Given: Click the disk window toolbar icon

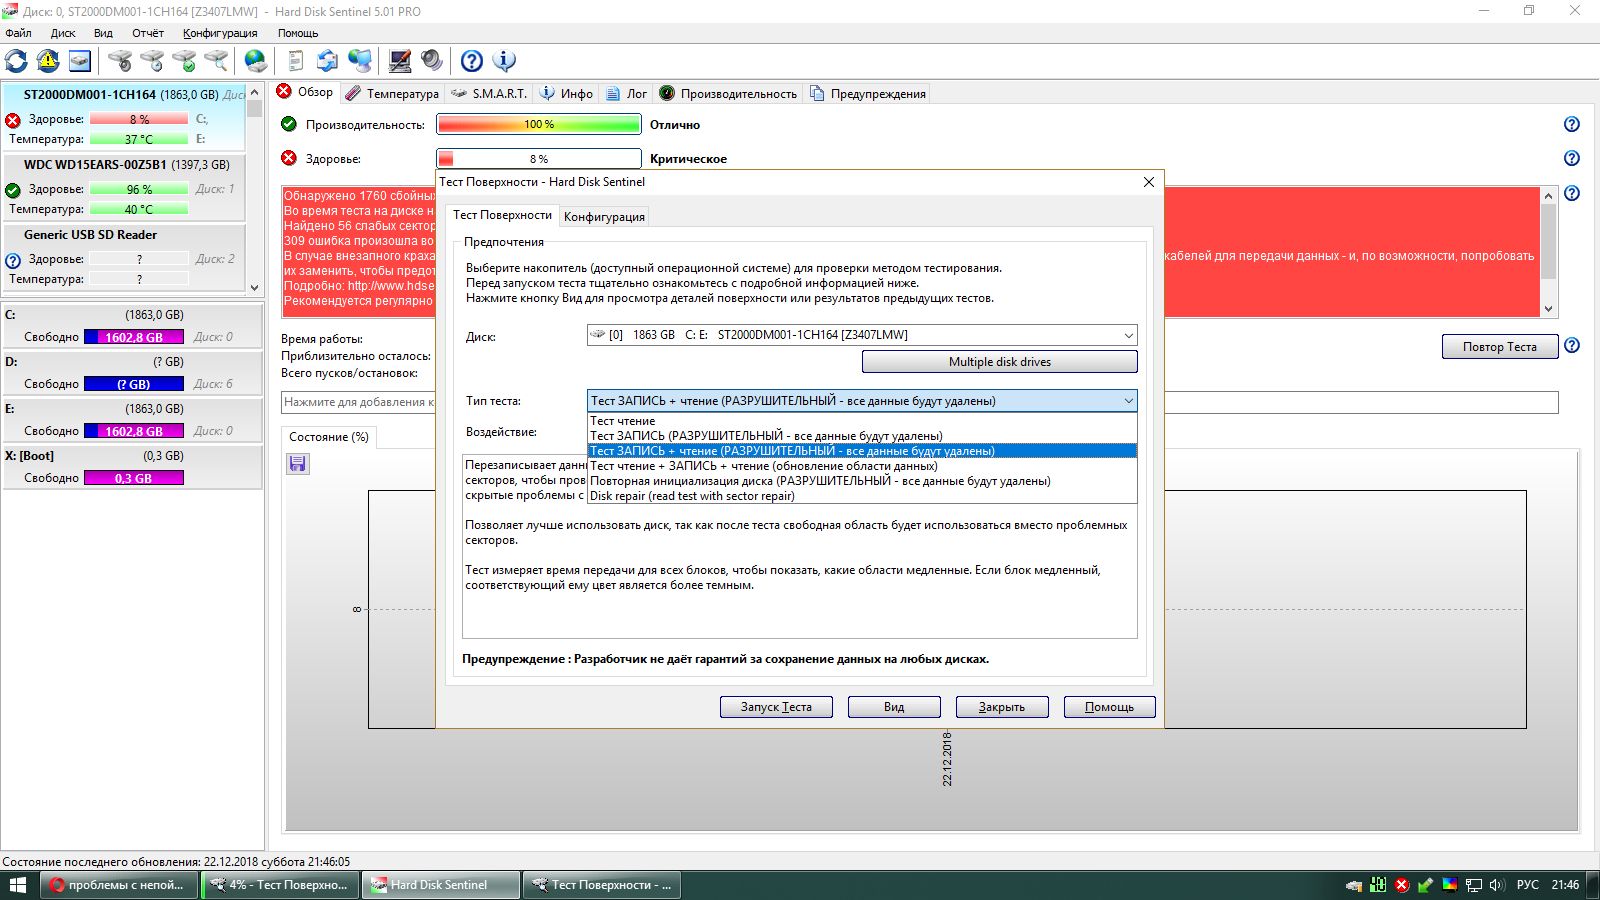Looking at the screenshot, I should pyautogui.click(x=80, y=61).
